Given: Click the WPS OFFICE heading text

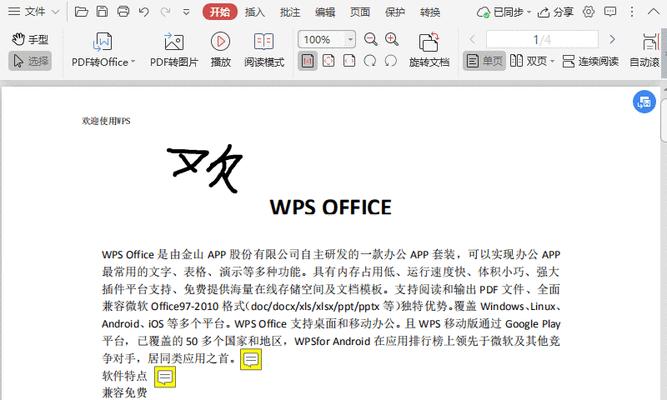Looking at the screenshot, I should pos(331,207).
